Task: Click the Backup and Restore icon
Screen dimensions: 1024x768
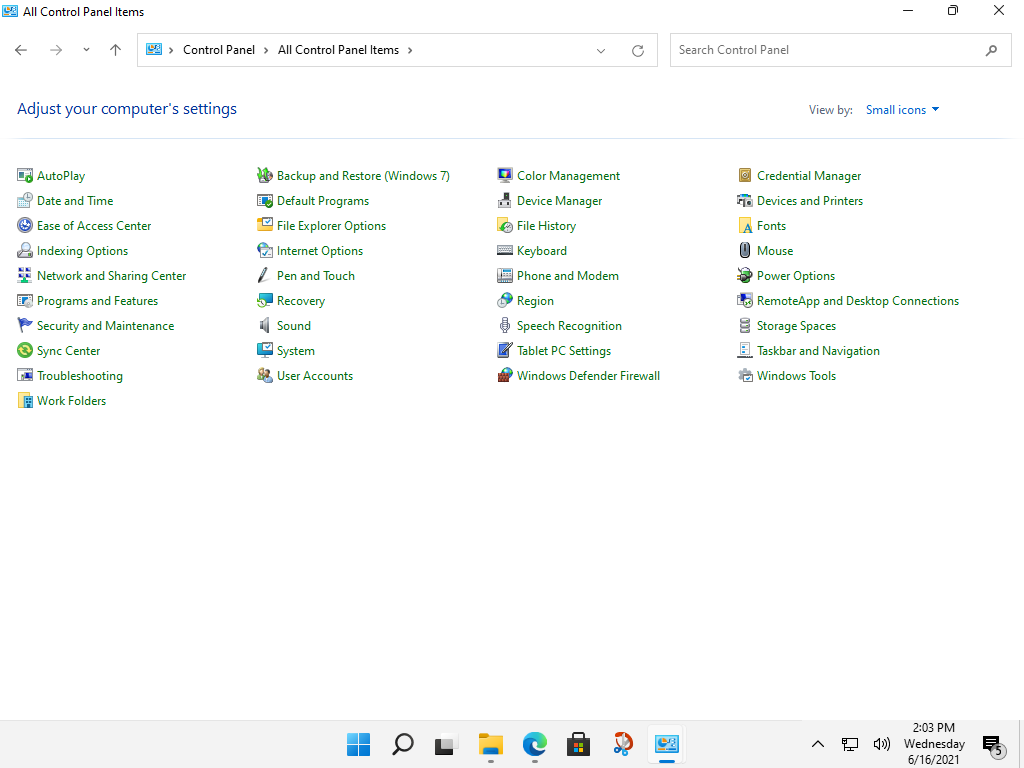Action: [x=264, y=176]
